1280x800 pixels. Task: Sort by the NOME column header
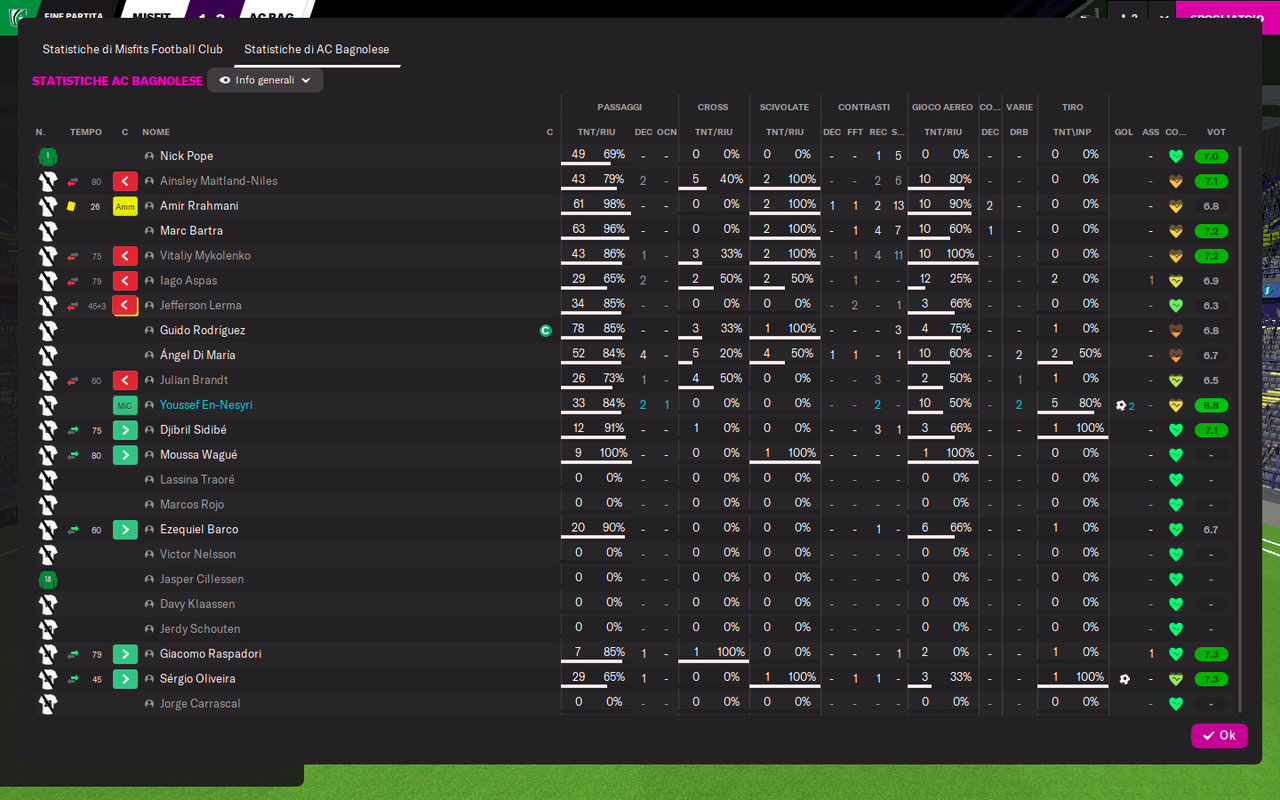click(x=156, y=132)
